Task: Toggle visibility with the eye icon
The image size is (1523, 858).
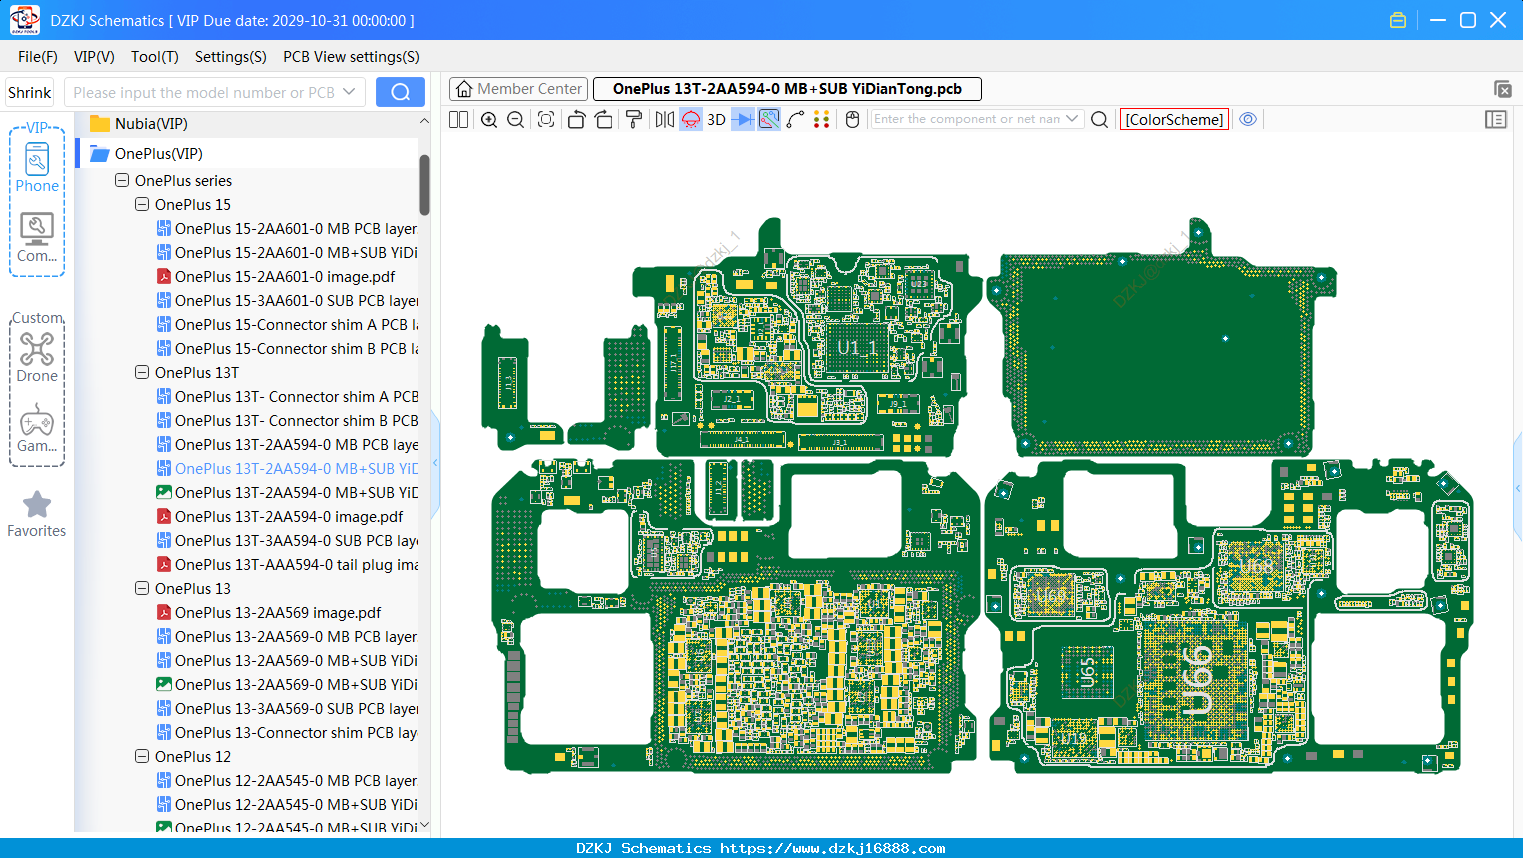Action: coord(1248,119)
